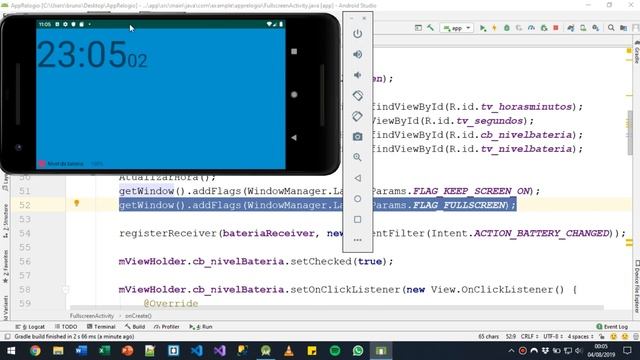Rotate the emulator left
640x360 pixels.
358,96
